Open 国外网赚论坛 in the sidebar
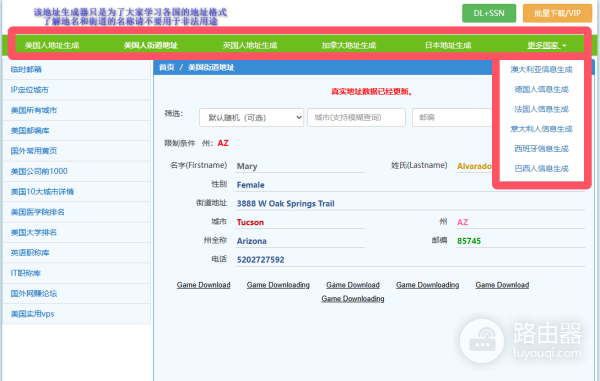 (x=77, y=293)
